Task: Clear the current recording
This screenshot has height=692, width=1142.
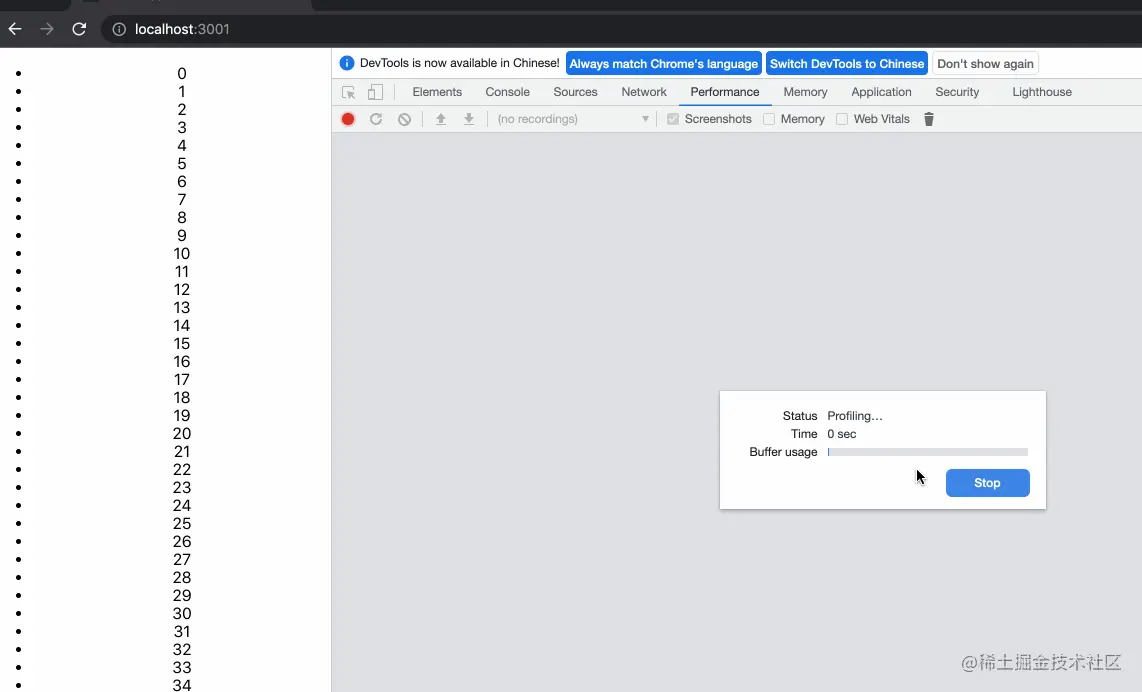Action: coord(404,118)
